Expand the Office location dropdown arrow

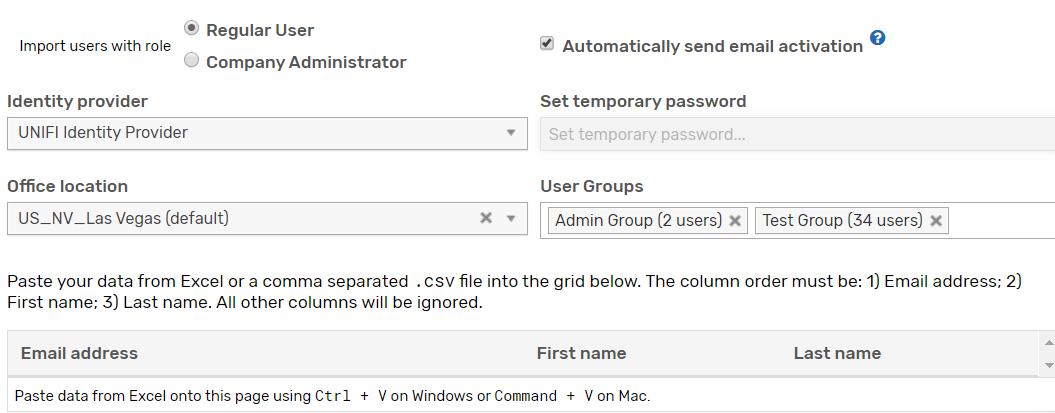[511, 218]
